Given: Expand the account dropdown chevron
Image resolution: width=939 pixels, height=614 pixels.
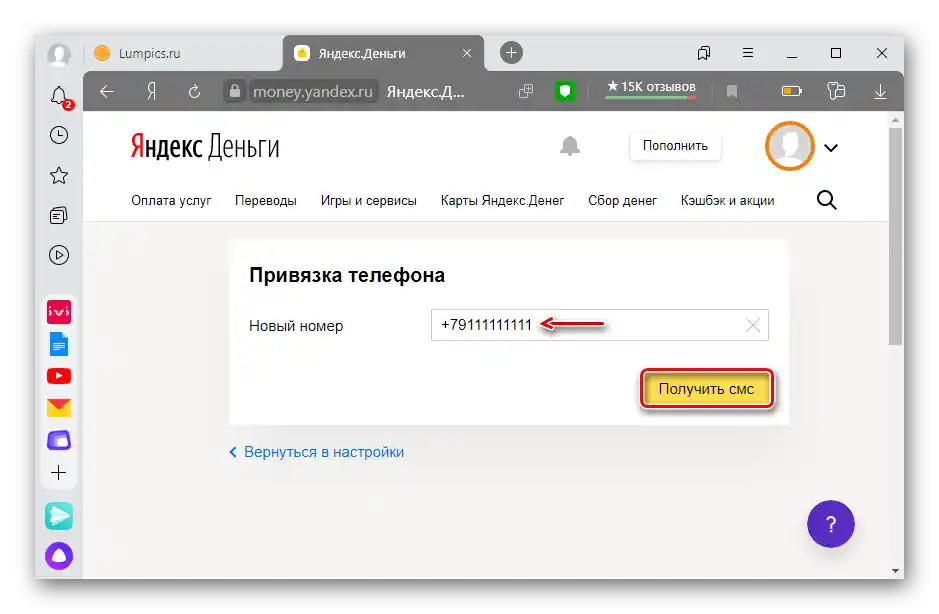Looking at the screenshot, I should click(x=831, y=147).
